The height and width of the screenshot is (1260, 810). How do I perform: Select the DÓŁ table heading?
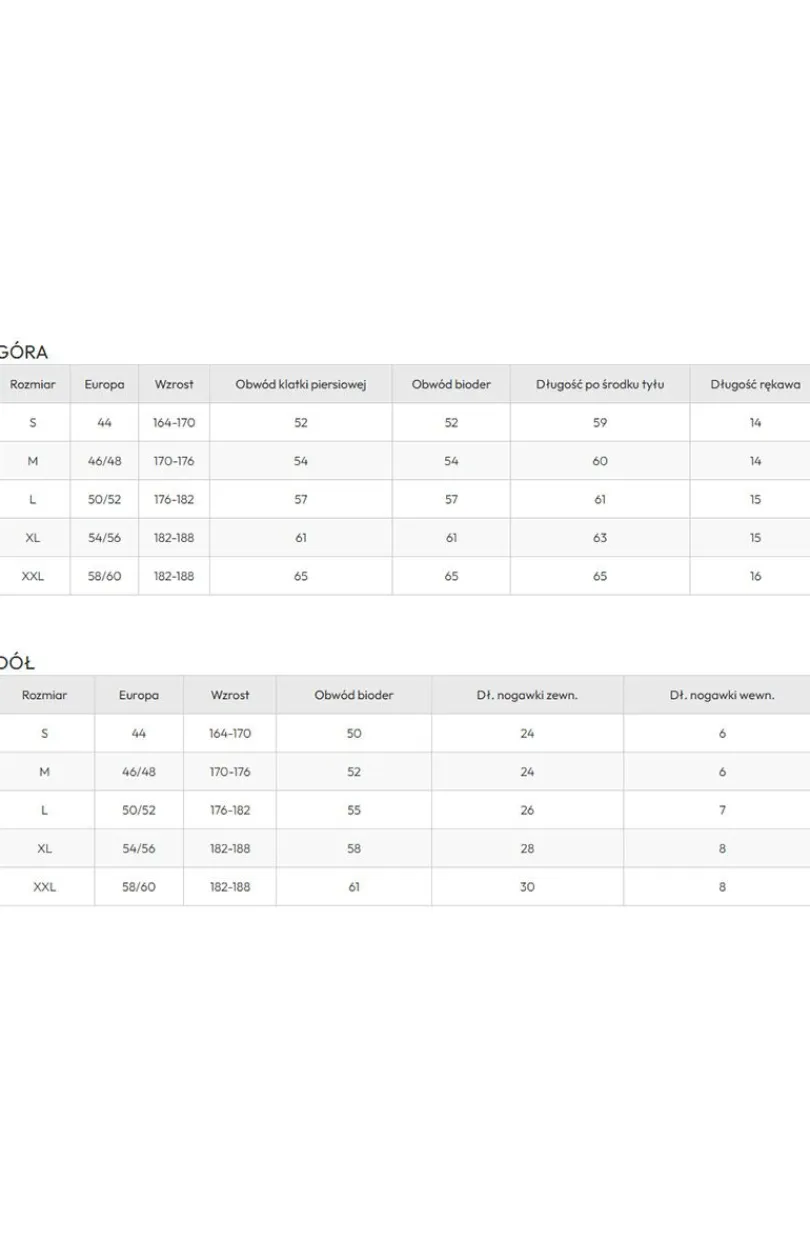click(17, 663)
